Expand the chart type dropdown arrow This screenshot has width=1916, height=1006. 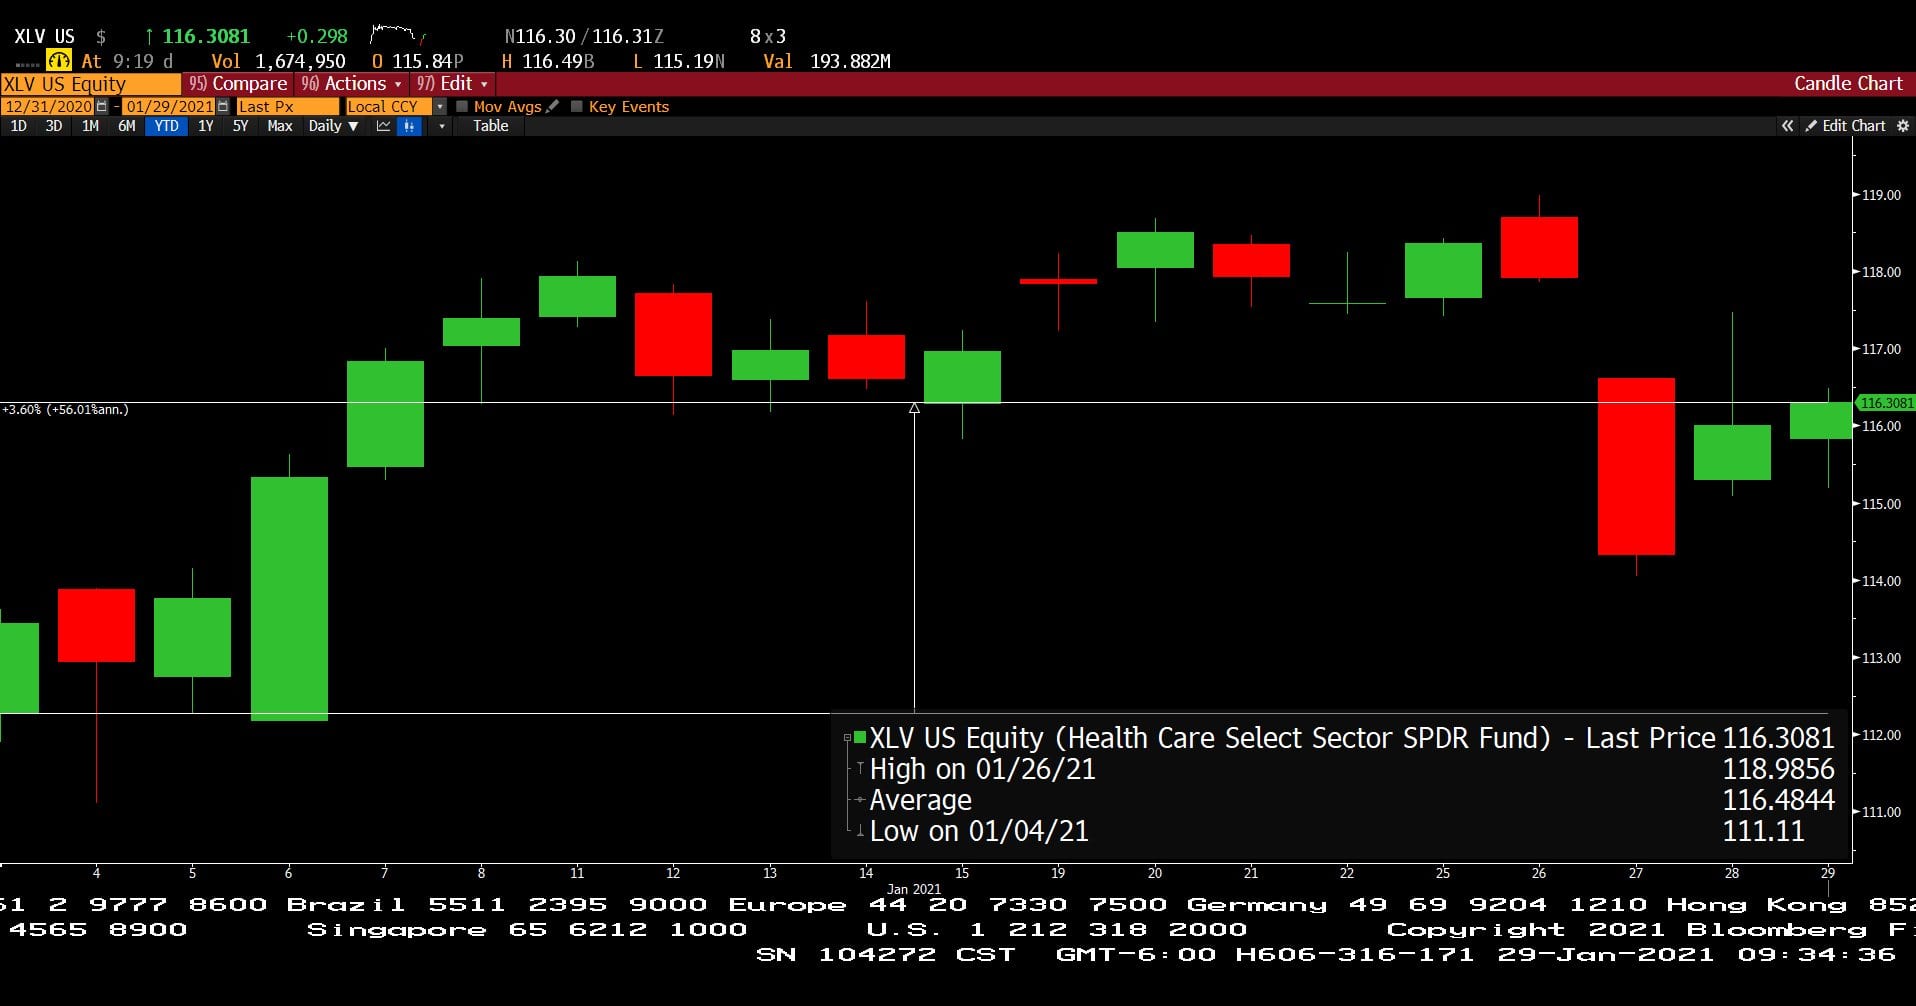441,126
